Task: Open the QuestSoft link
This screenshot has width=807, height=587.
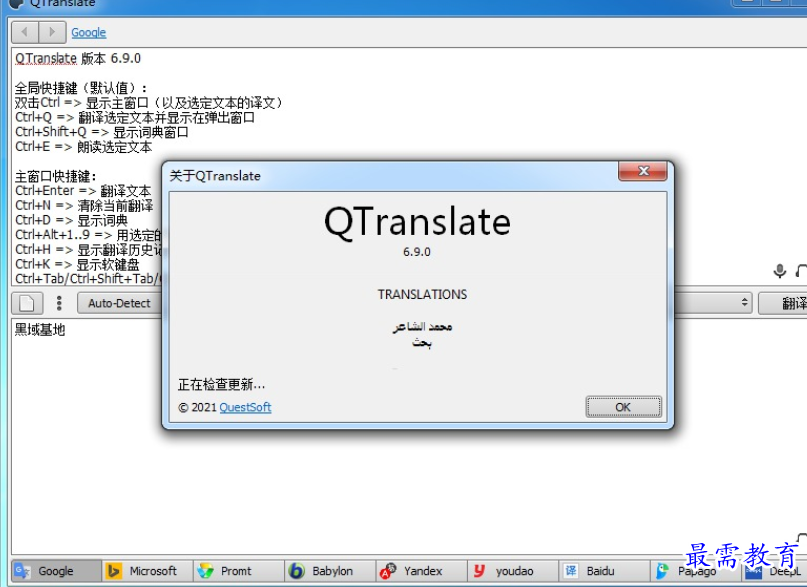Action: click(x=245, y=407)
